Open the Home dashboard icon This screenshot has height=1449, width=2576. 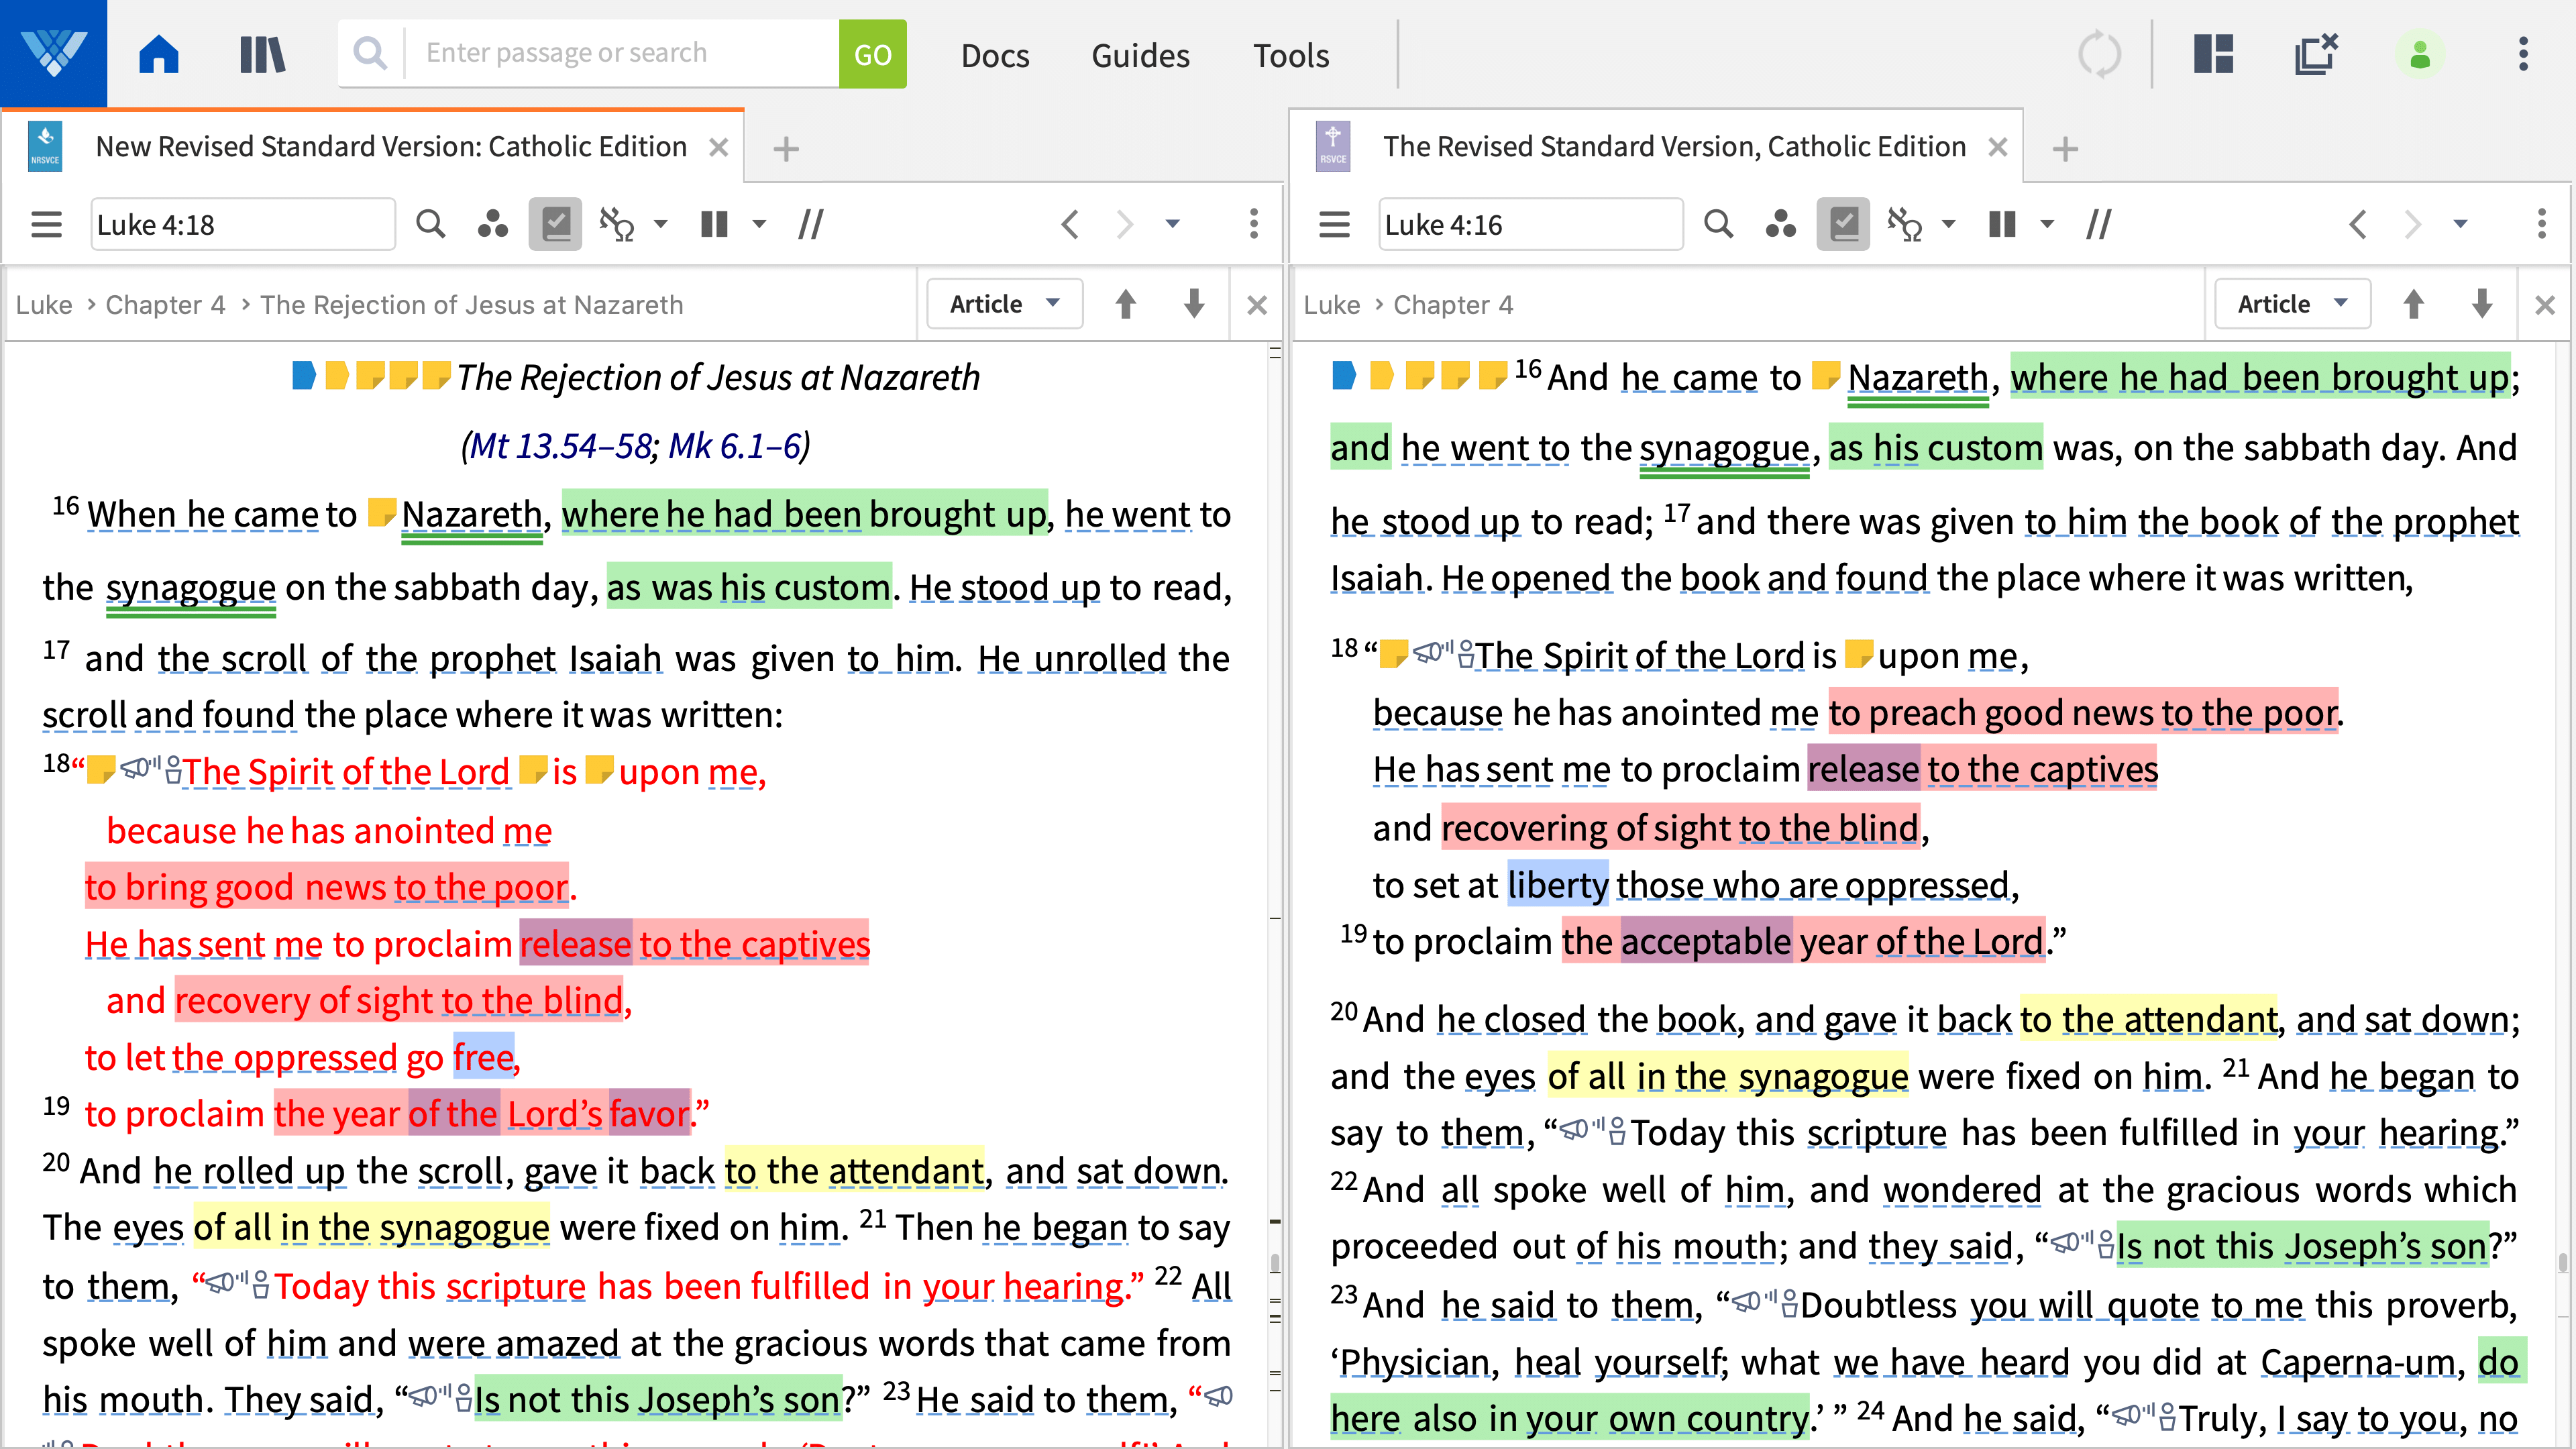(159, 54)
